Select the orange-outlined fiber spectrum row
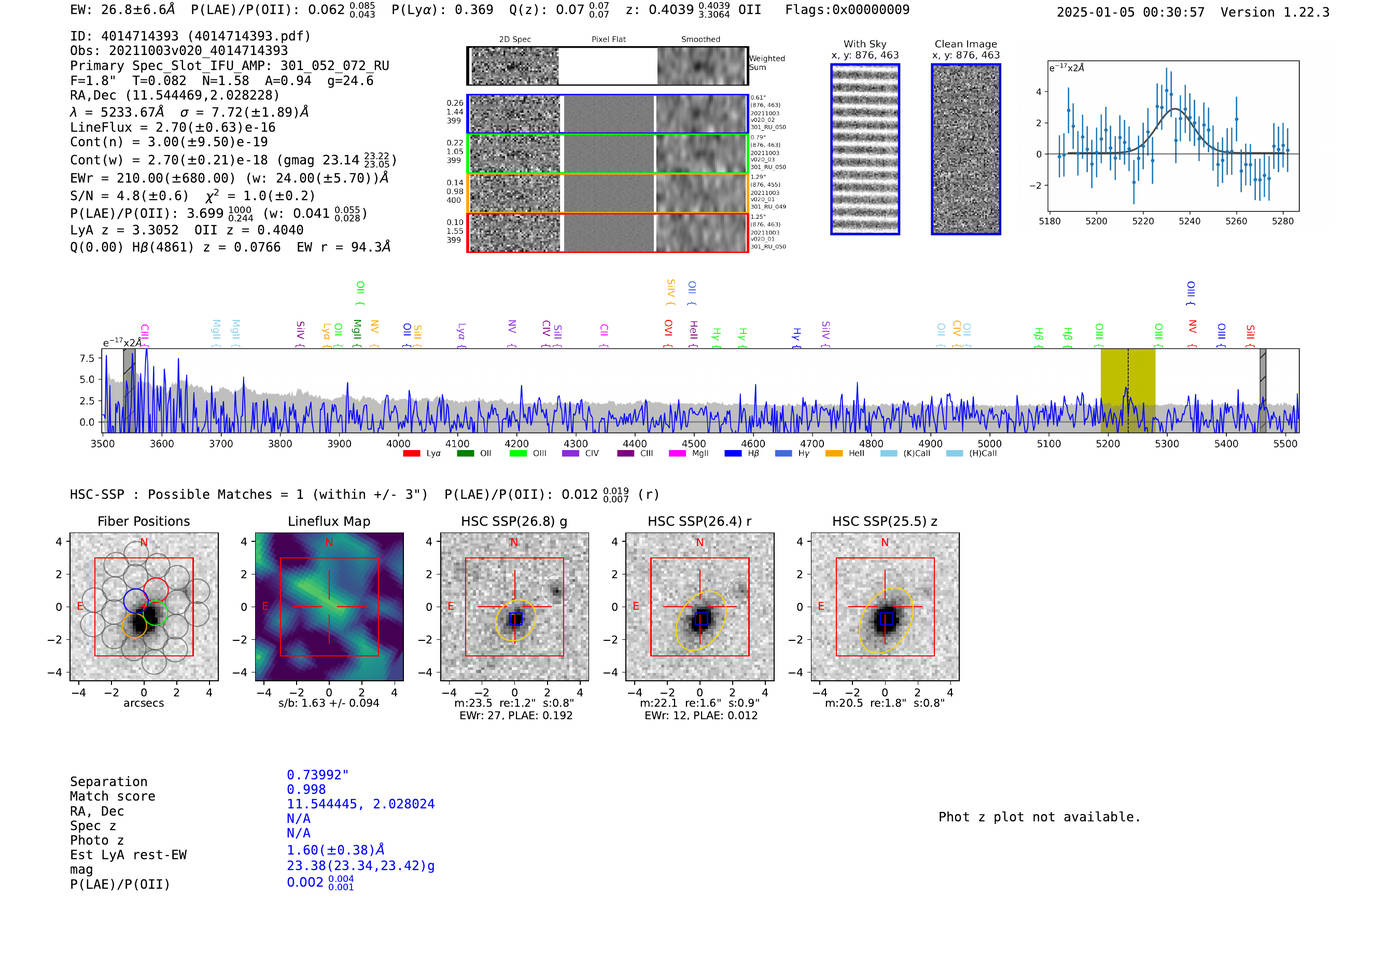This screenshot has height=953, width=1400. tap(608, 192)
